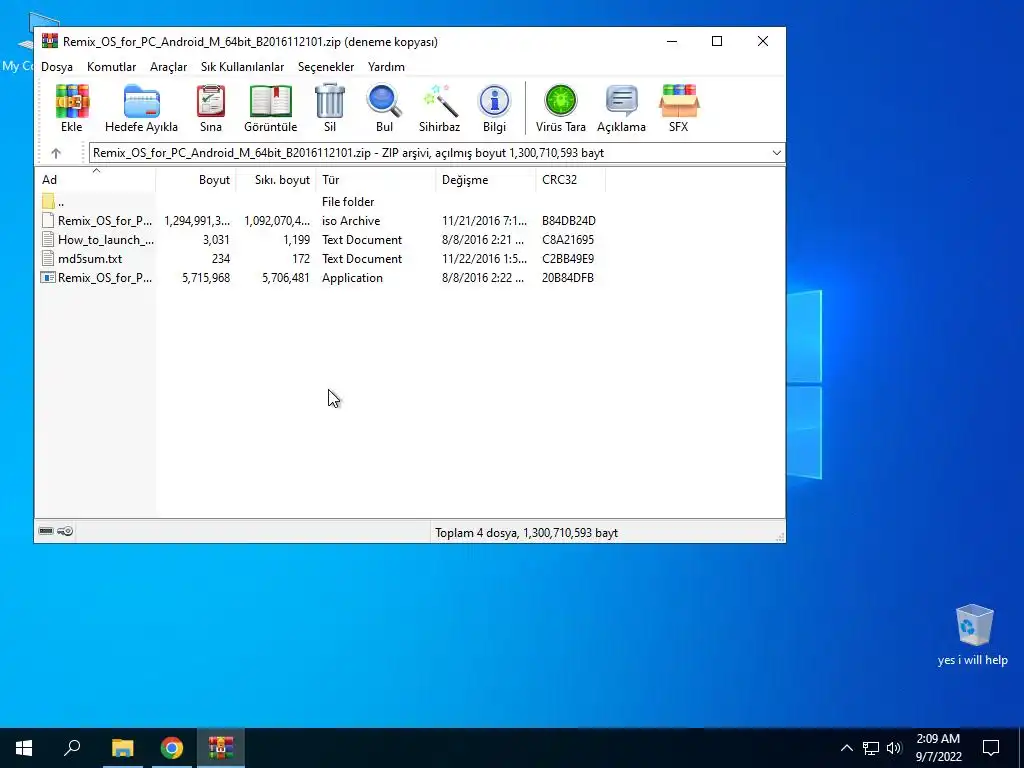Sort by the Boyut column header
Image resolution: width=1024 pixels, height=768 pixels.
[x=196, y=180]
